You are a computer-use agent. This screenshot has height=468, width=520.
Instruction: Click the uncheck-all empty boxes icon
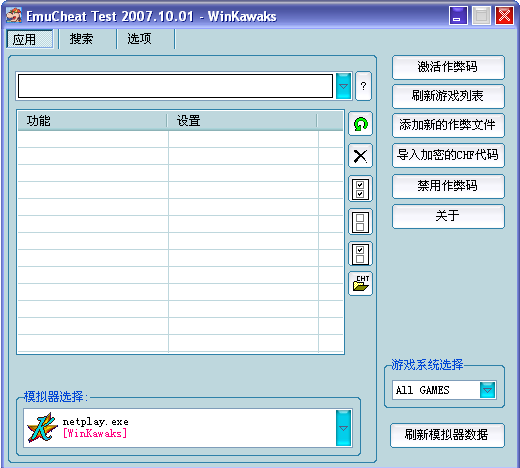coord(360,222)
